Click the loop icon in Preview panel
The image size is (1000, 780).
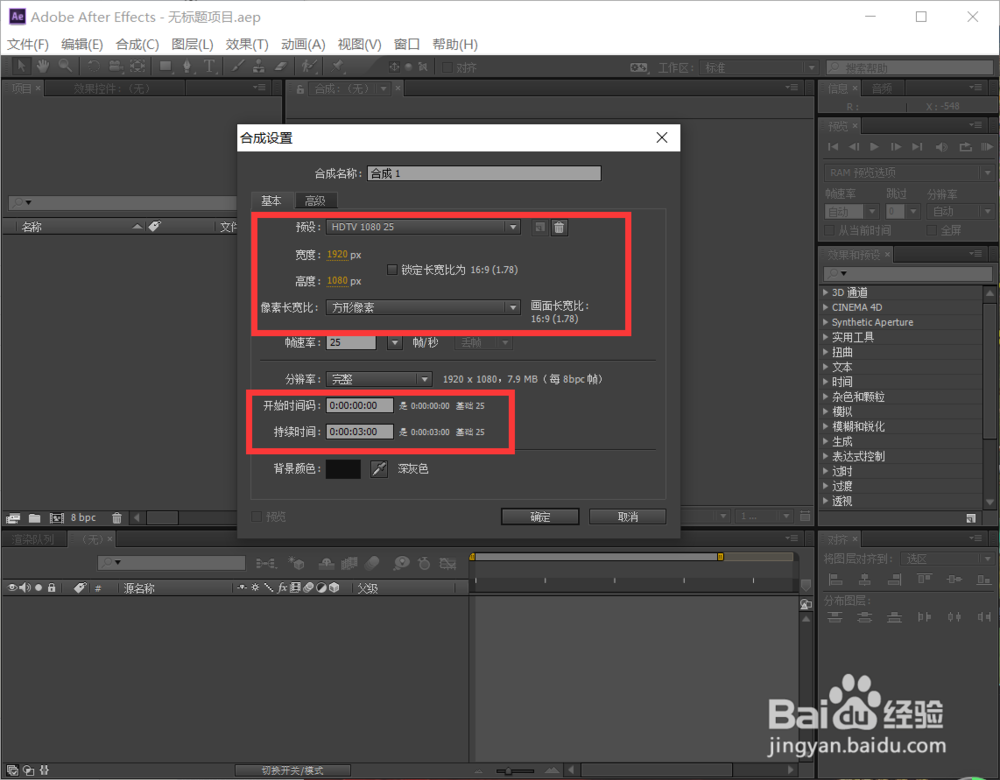966,147
